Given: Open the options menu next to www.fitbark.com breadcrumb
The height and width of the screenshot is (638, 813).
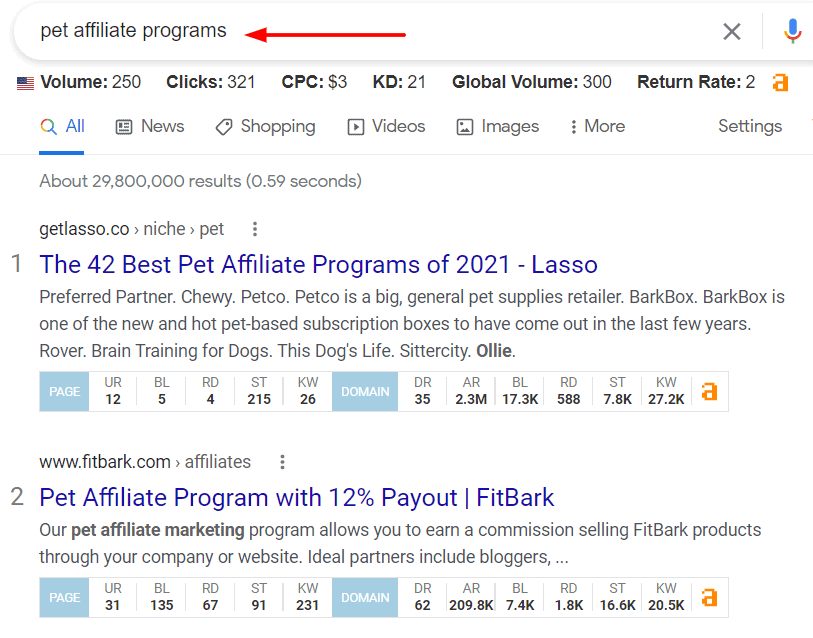Looking at the screenshot, I should click(x=282, y=462).
